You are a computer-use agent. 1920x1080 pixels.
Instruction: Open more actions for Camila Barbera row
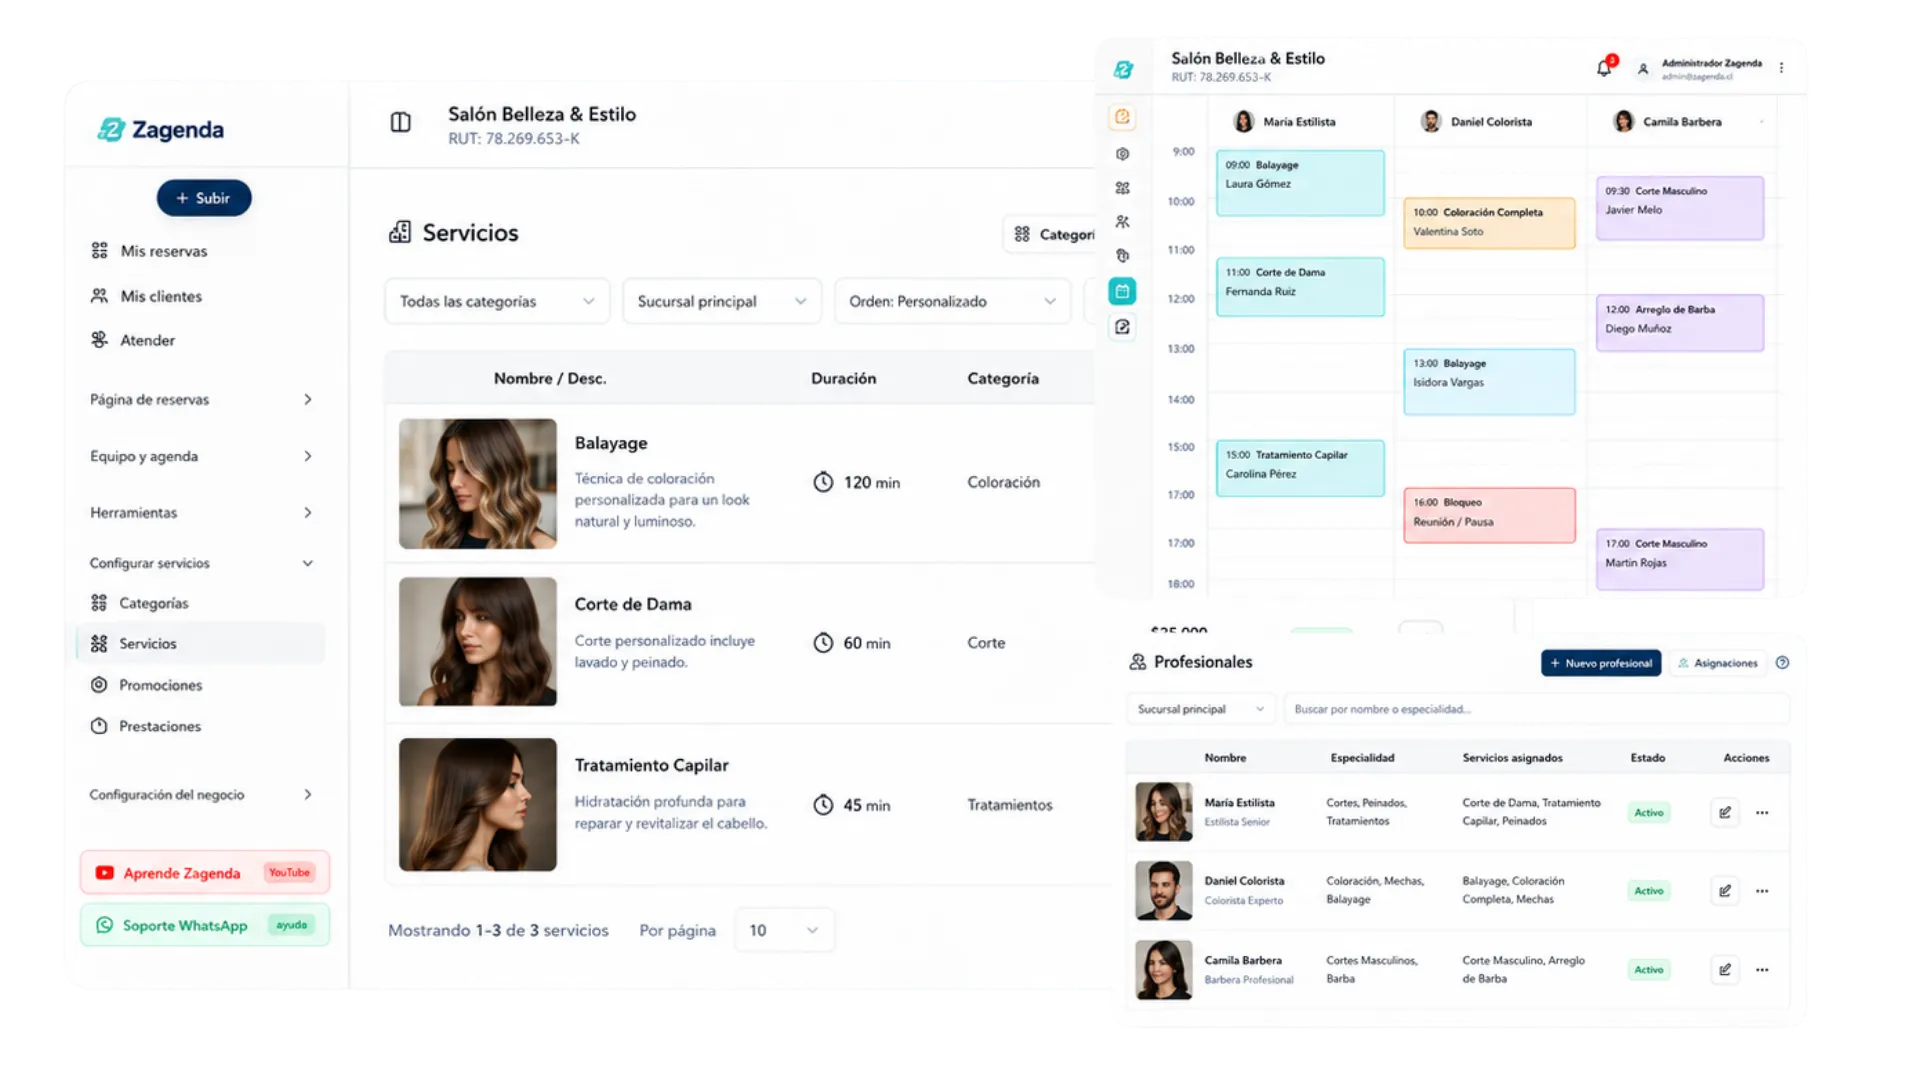point(1762,970)
